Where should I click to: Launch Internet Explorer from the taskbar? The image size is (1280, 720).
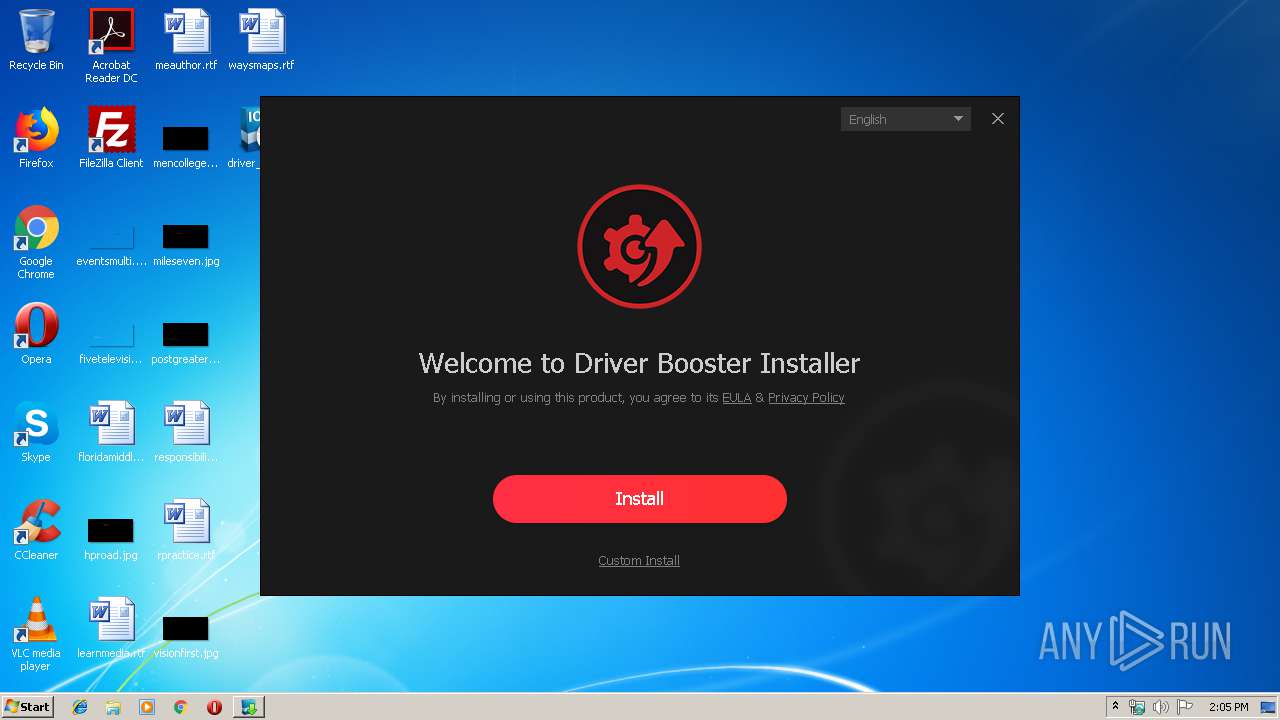pyautogui.click(x=80, y=707)
